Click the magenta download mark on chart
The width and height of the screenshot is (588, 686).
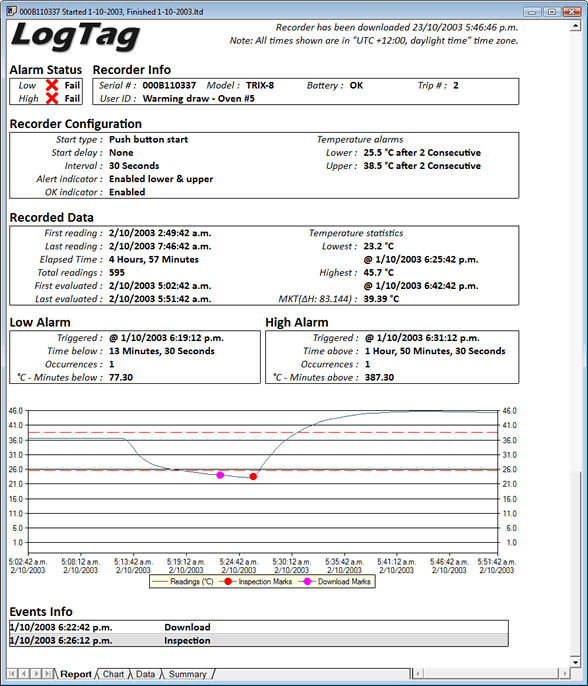coord(220,475)
